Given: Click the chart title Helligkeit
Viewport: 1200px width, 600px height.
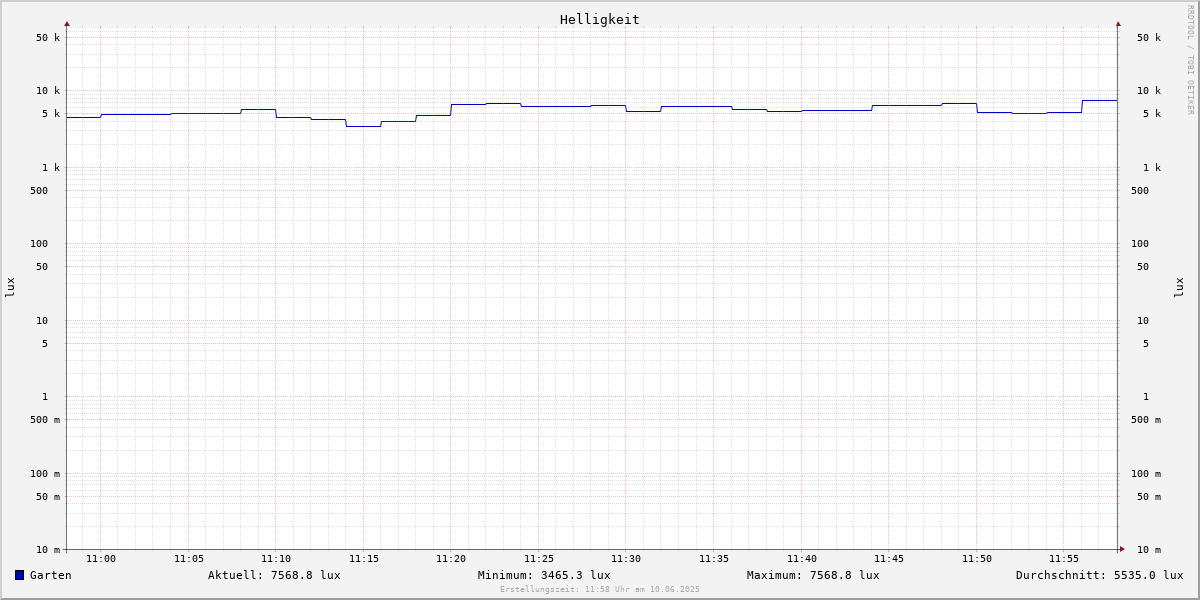Looking at the screenshot, I should 600,19.
